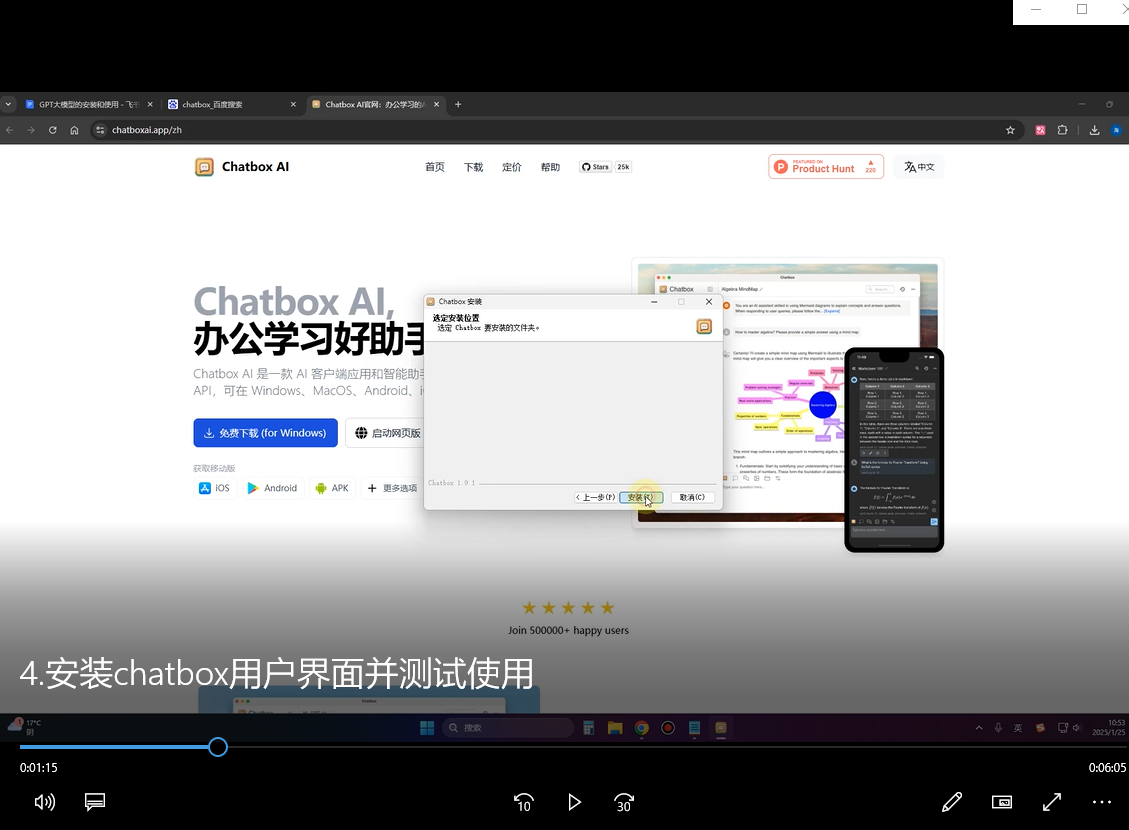Open the player's more options menu
Image resolution: width=1129 pixels, height=830 pixels.
(x=1102, y=802)
